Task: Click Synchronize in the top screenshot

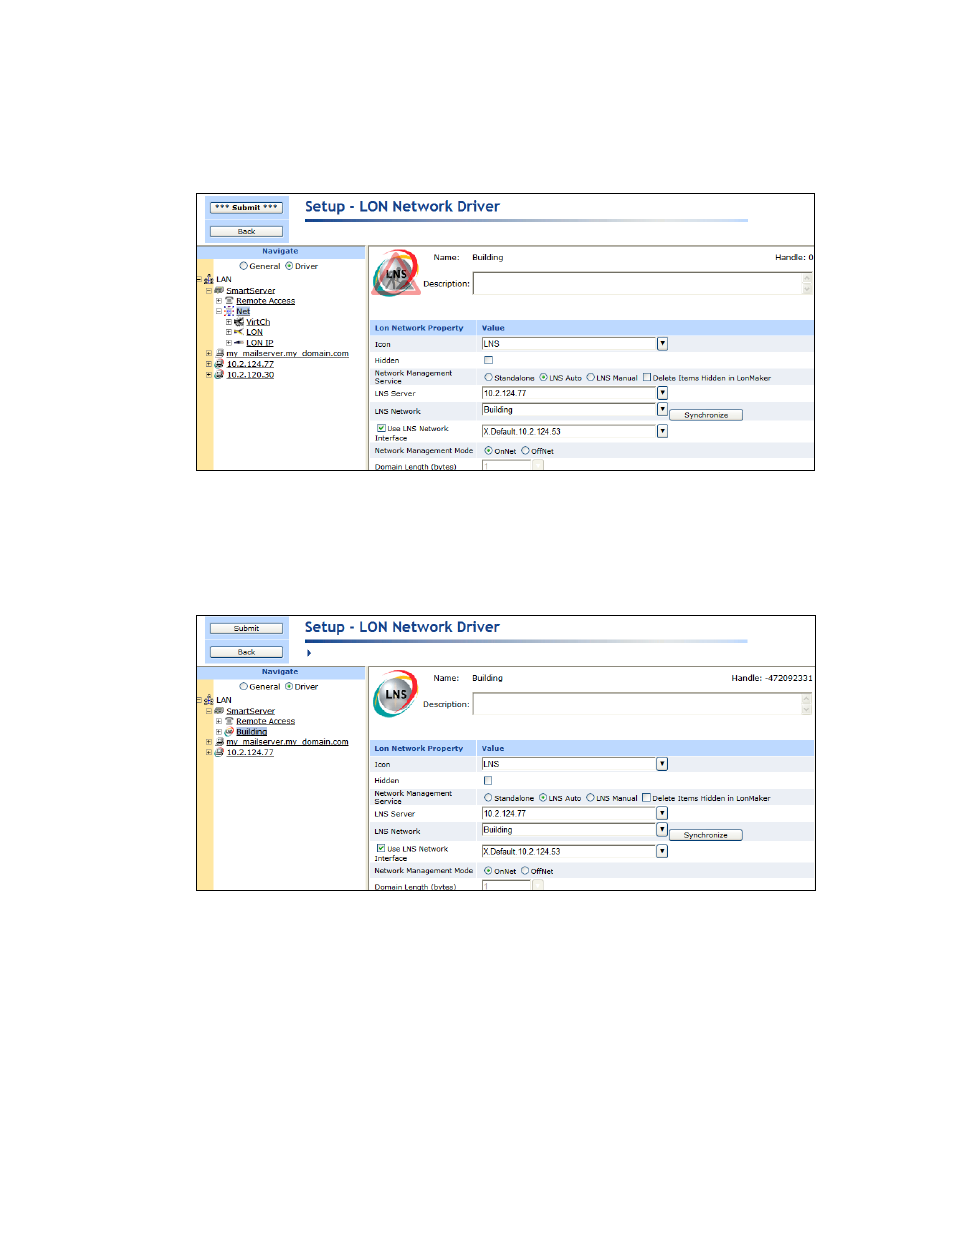Action: point(706,415)
